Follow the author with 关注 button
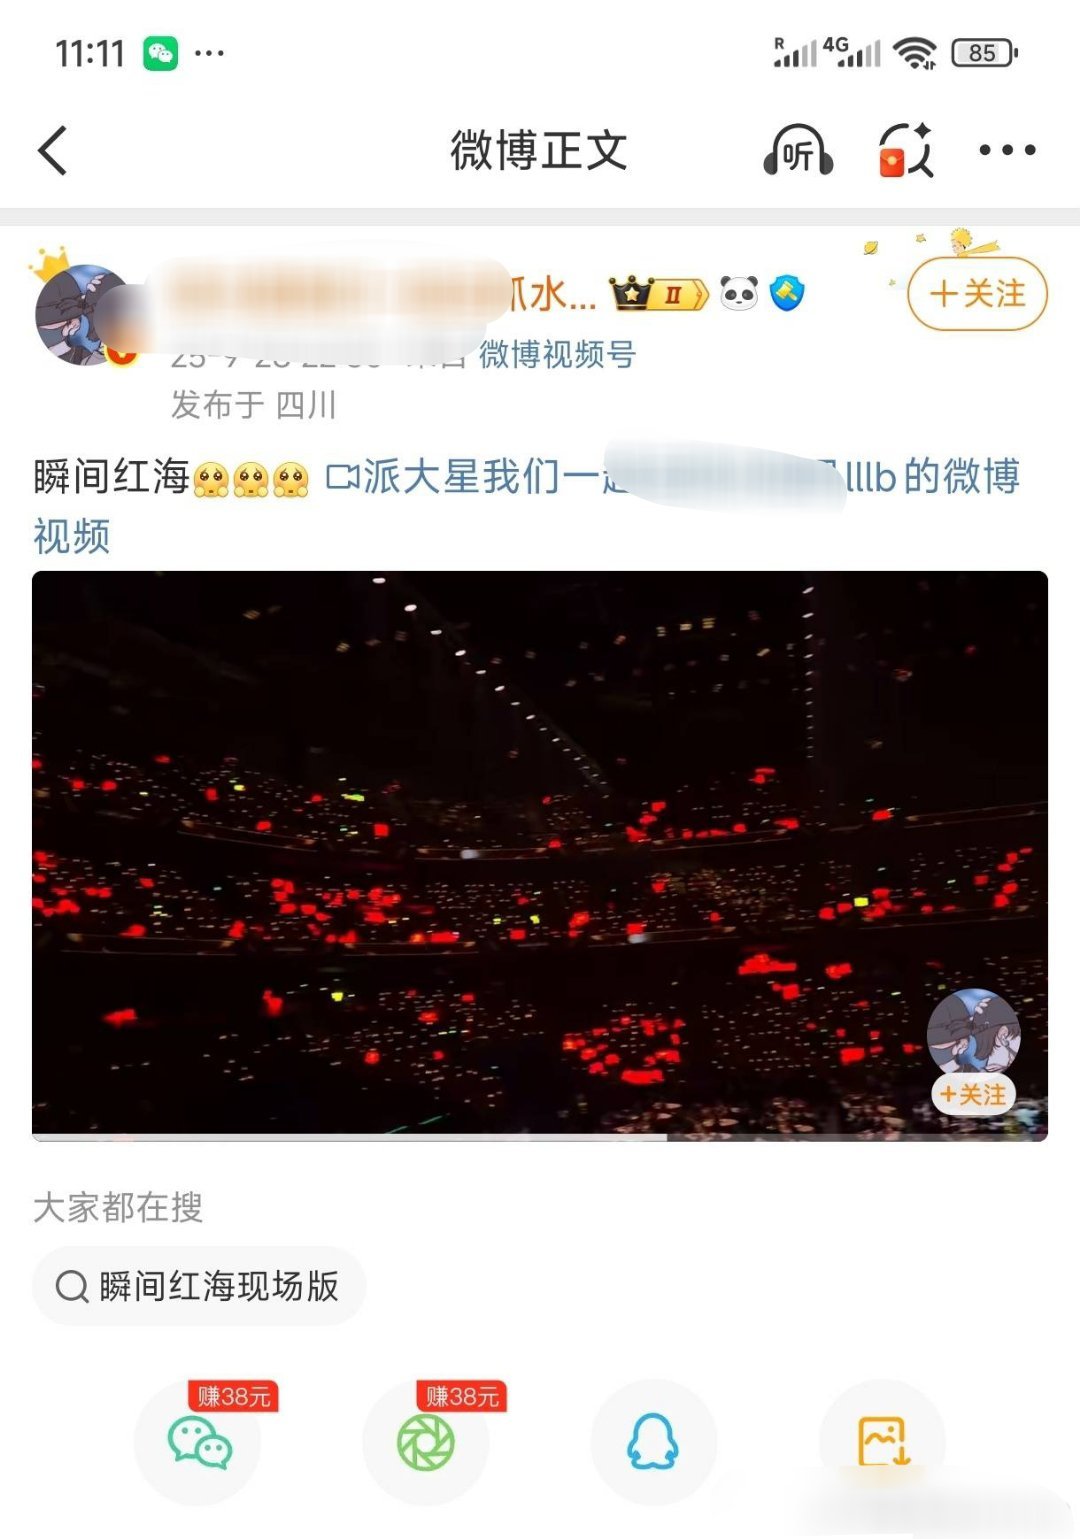 click(x=977, y=294)
